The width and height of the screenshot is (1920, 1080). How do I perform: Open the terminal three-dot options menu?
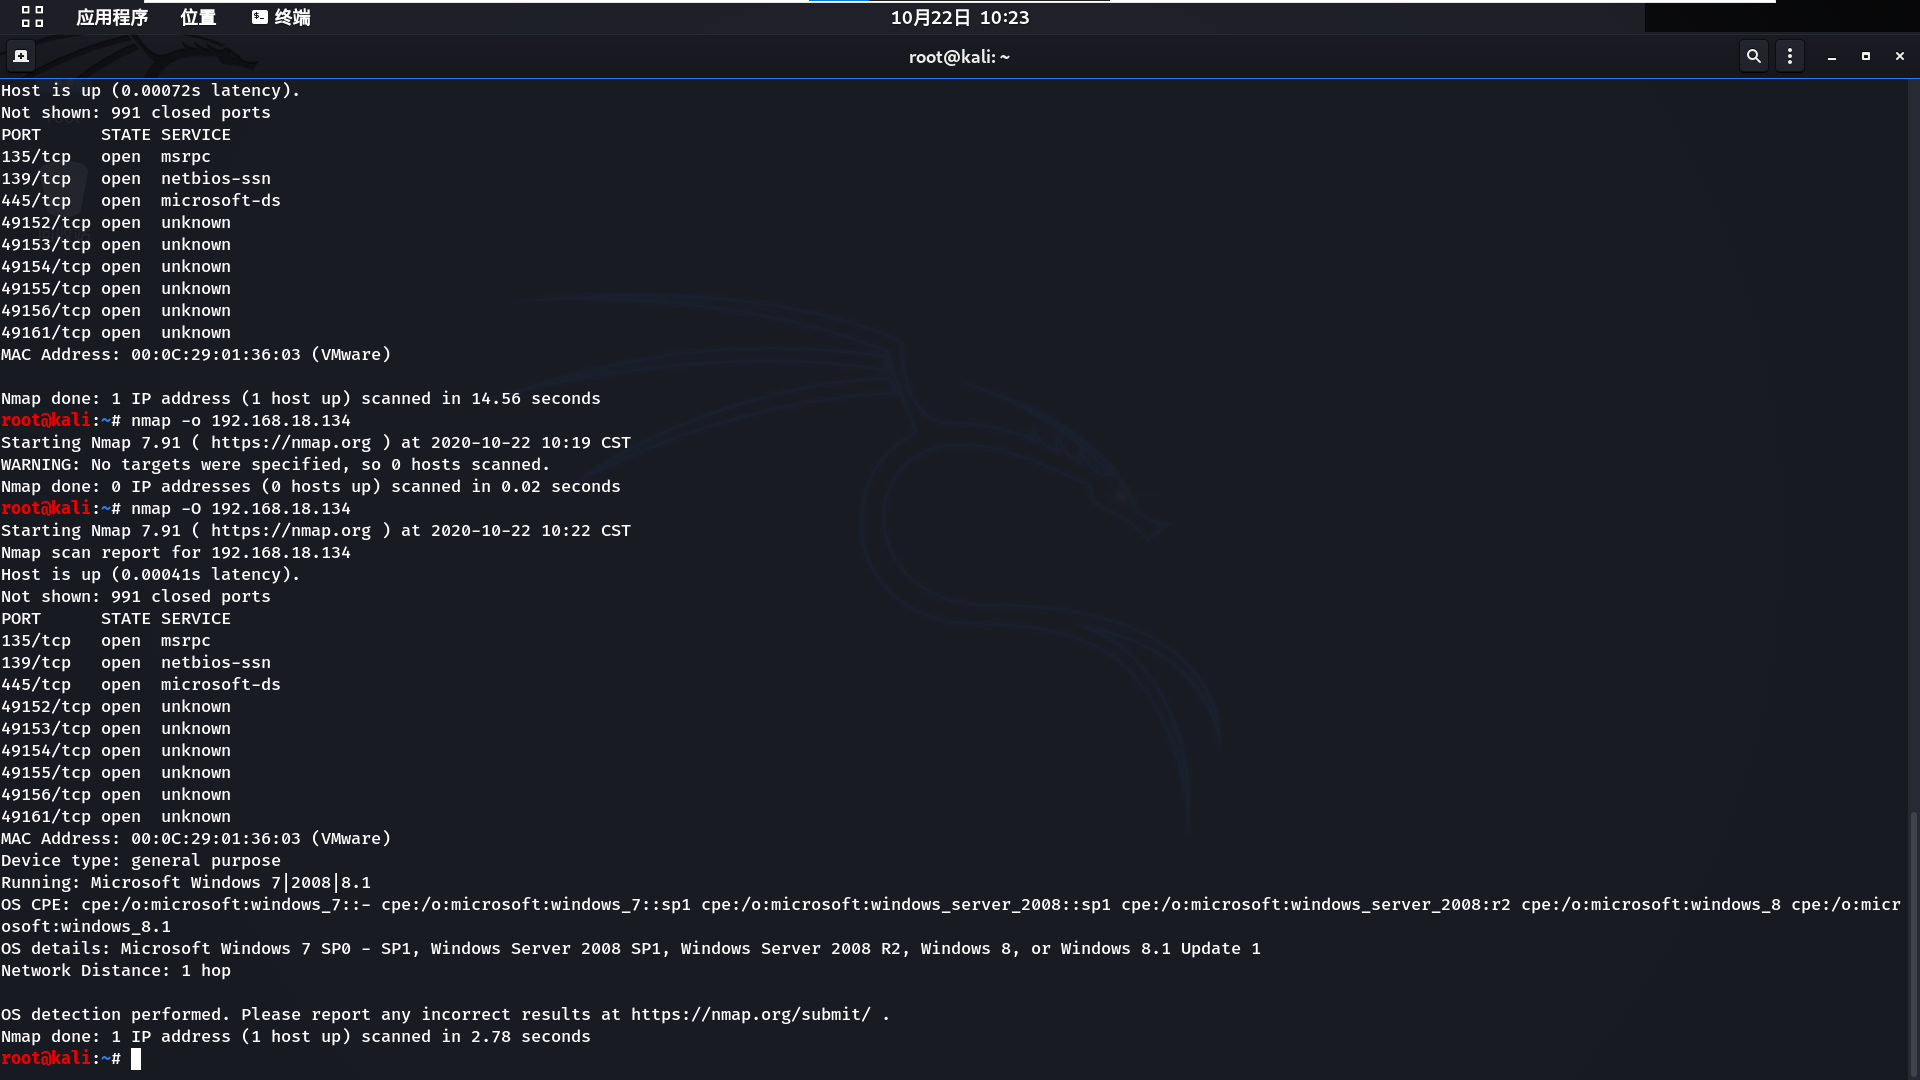click(x=1790, y=56)
